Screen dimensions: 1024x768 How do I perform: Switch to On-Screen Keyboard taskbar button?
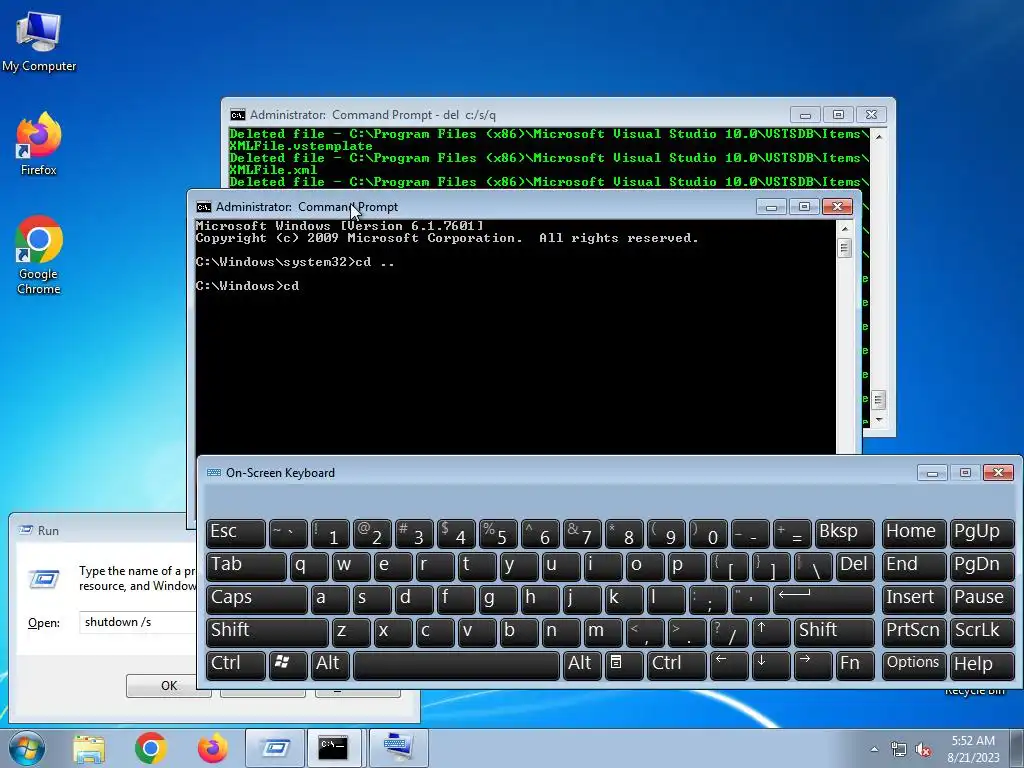point(398,748)
